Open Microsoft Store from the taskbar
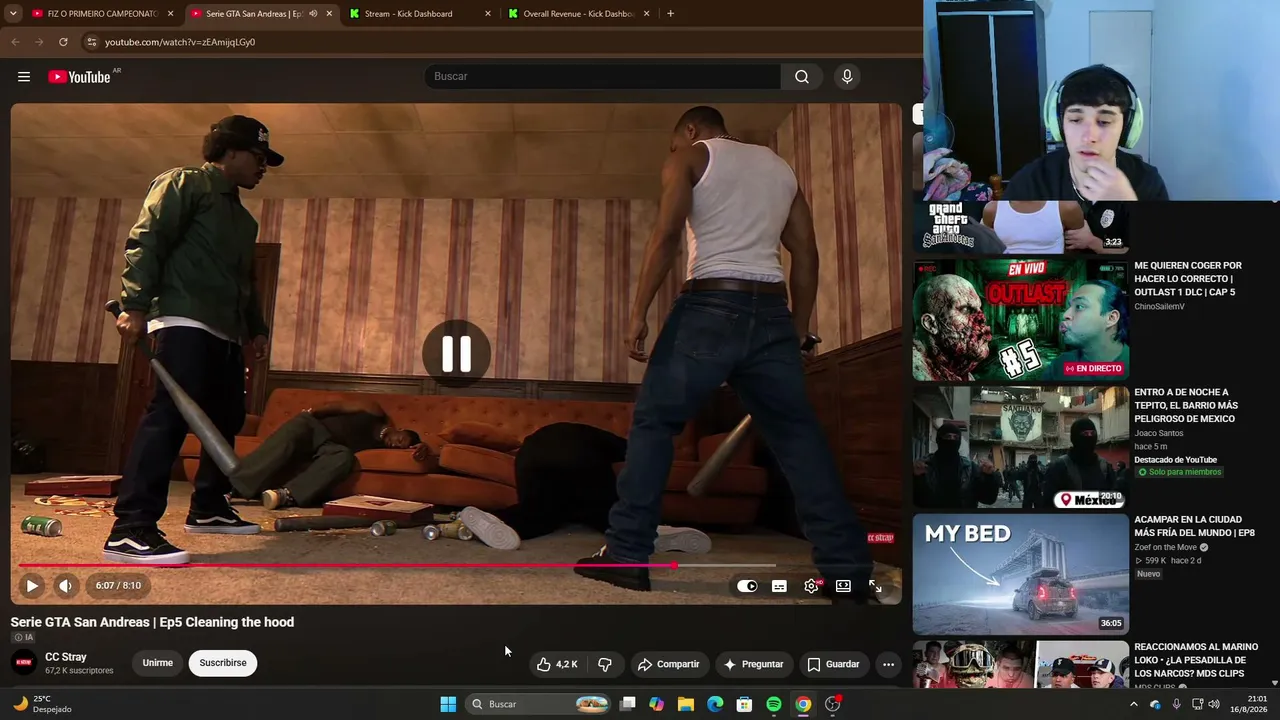 click(744, 704)
